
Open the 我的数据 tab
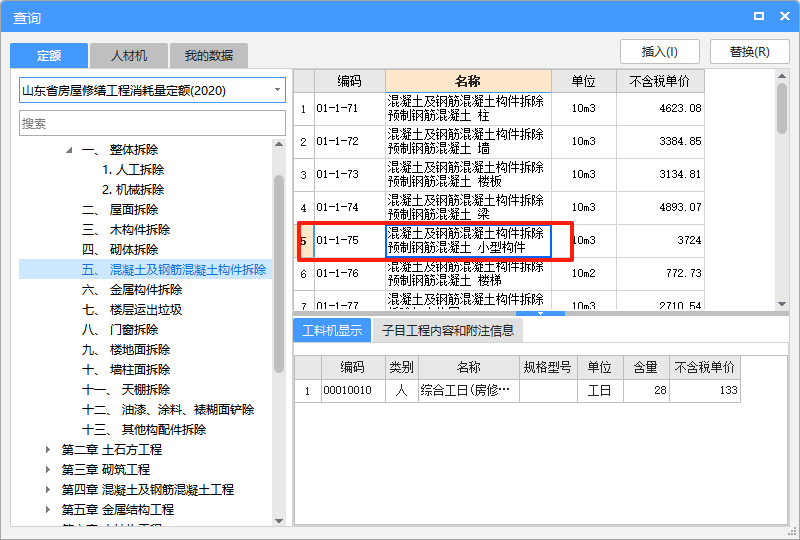tap(209, 55)
